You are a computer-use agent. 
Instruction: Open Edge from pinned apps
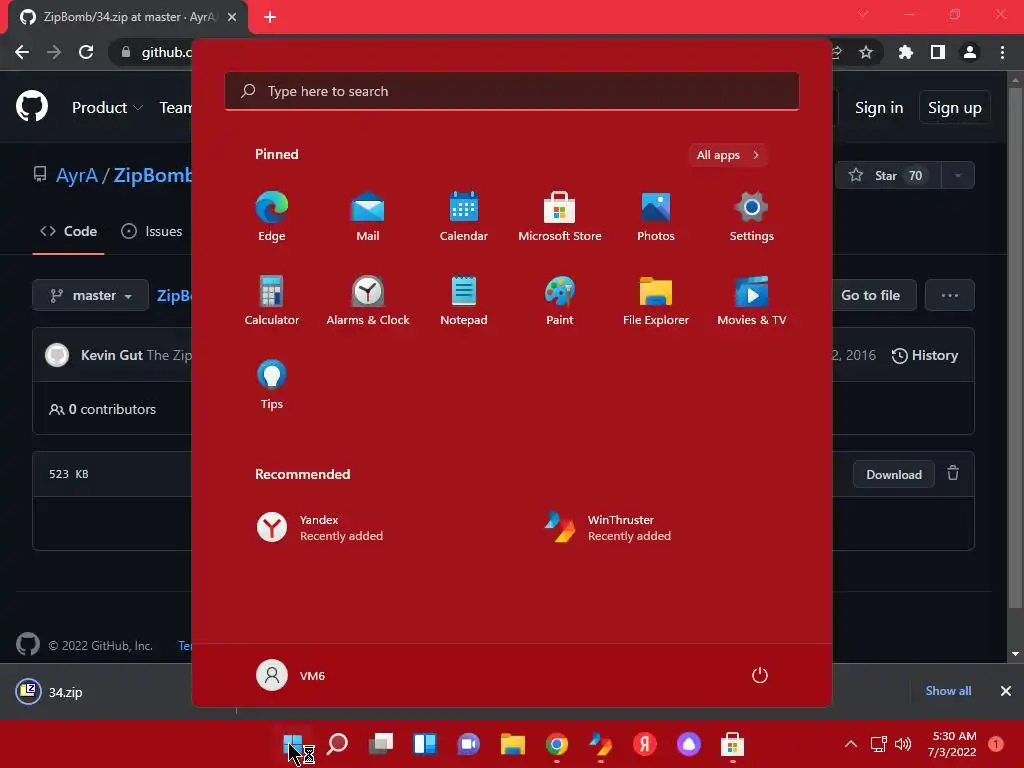(272, 217)
